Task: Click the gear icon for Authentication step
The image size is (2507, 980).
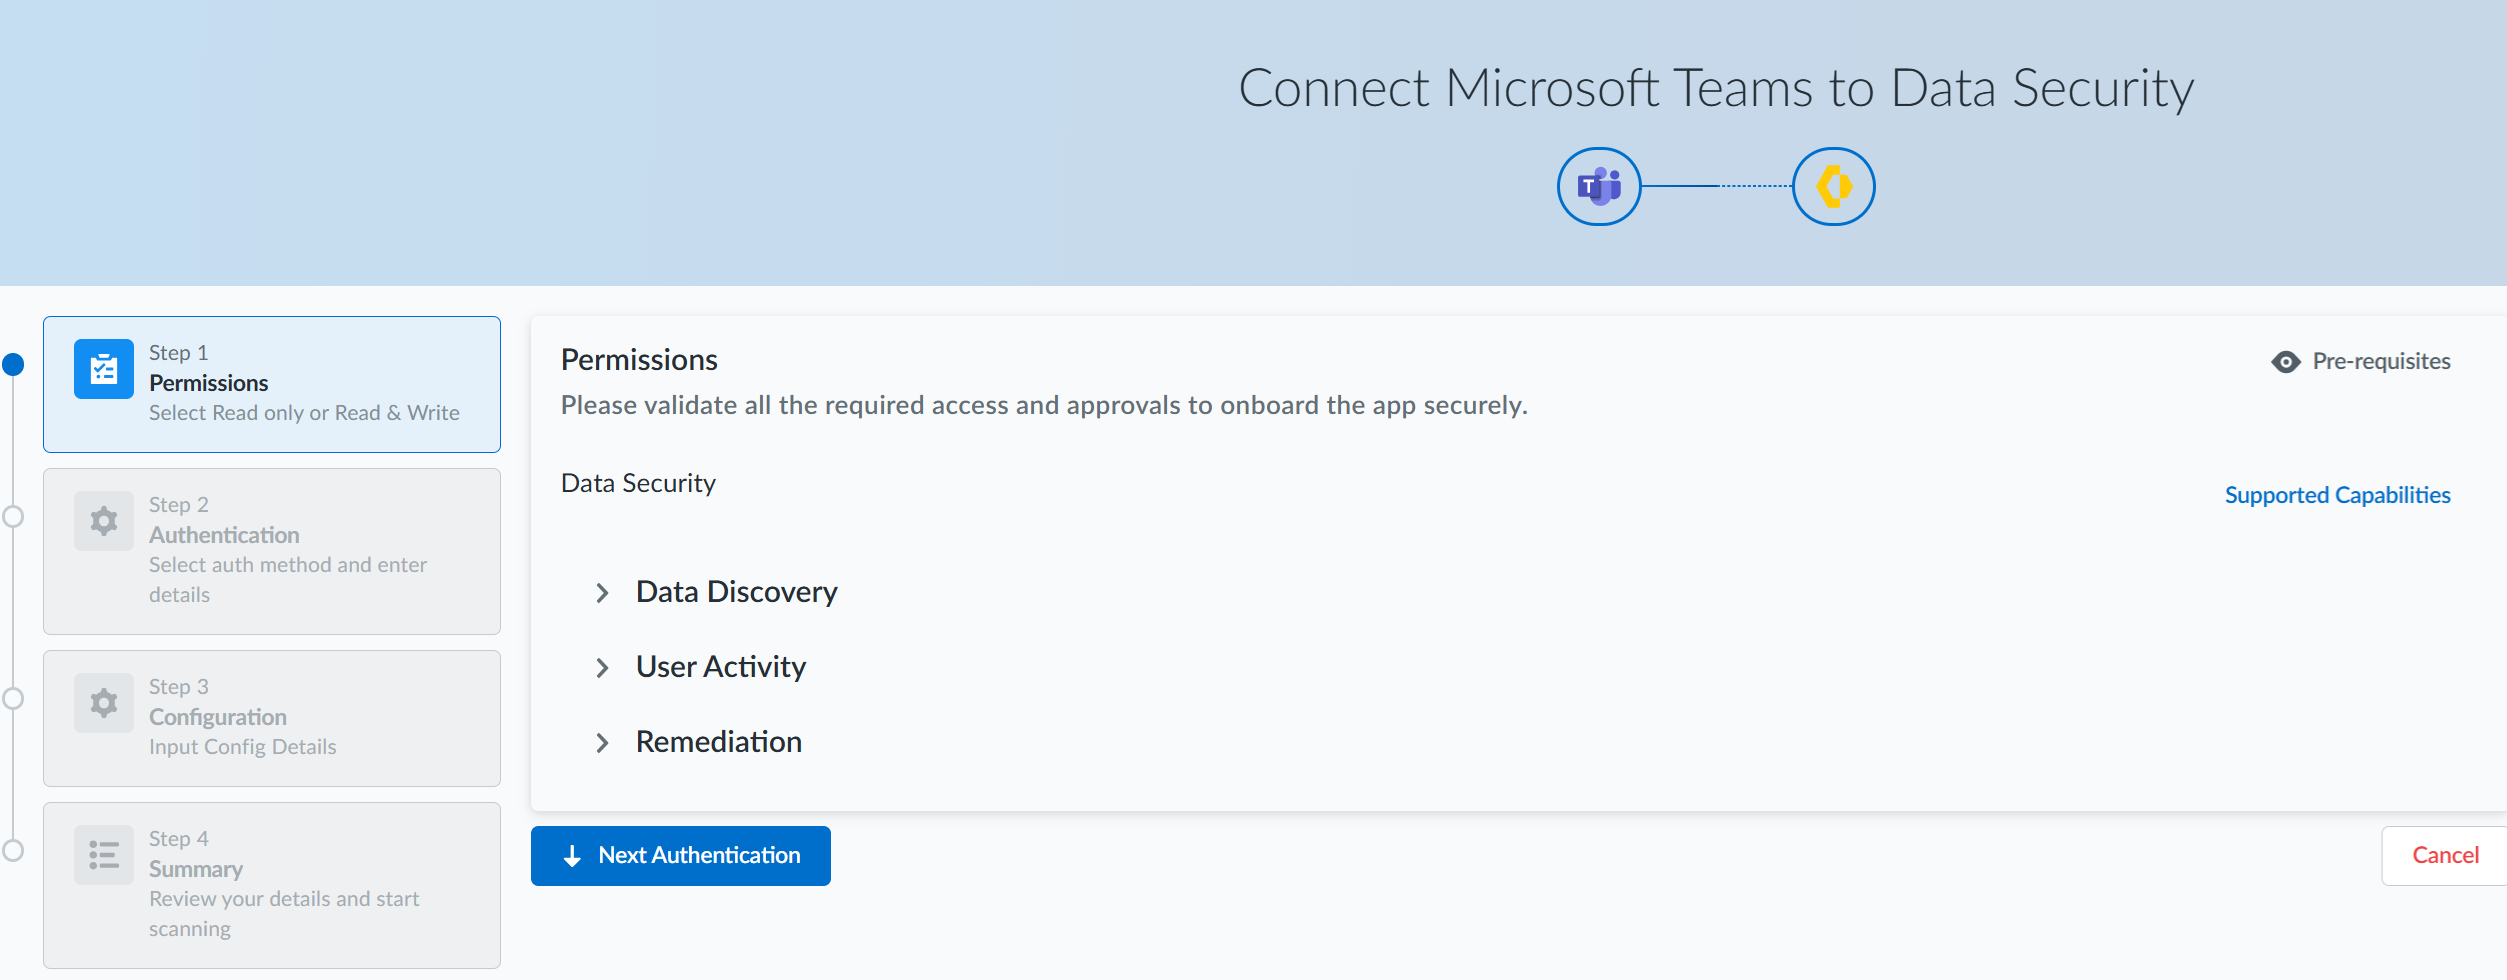Action: (x=104, y=521)
